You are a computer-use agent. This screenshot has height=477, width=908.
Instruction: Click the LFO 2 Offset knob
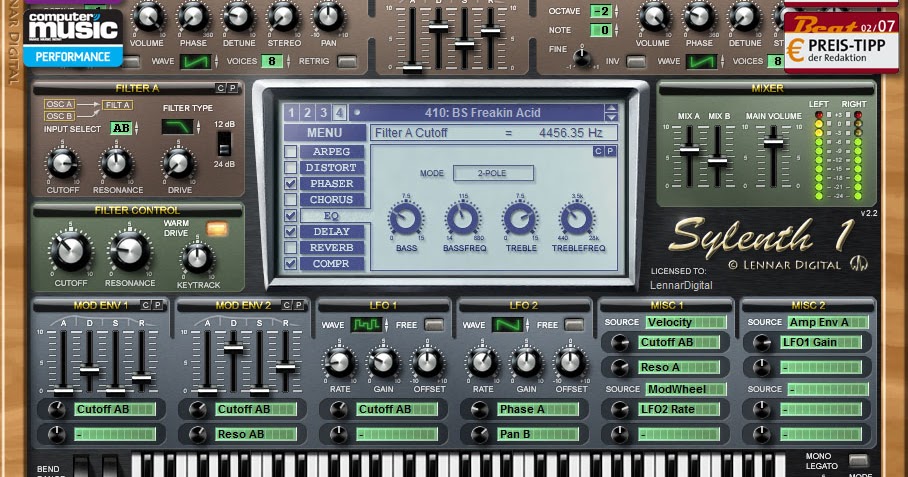[570, 363]
